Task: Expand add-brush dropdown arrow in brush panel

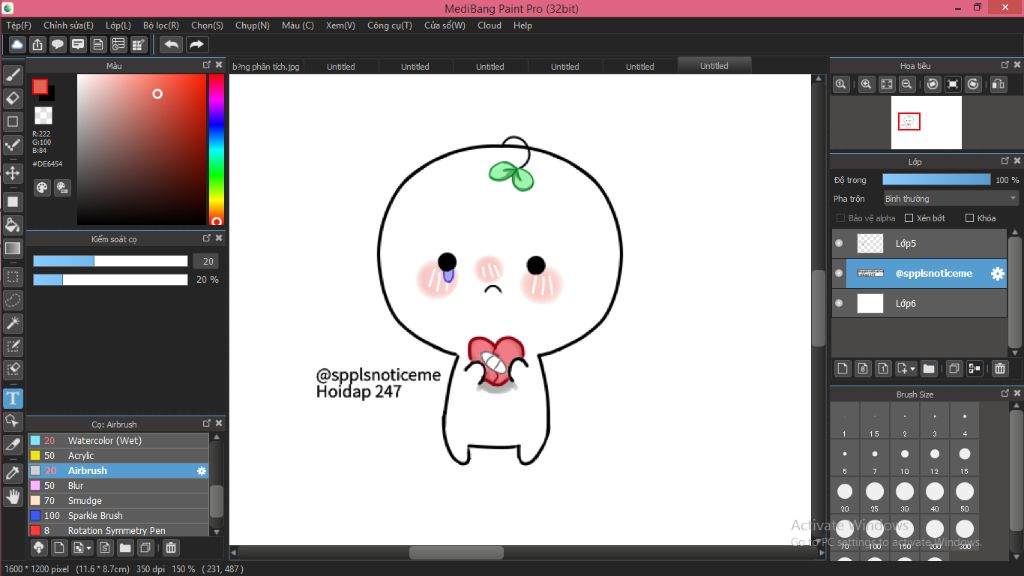Action: pos(89,547)
